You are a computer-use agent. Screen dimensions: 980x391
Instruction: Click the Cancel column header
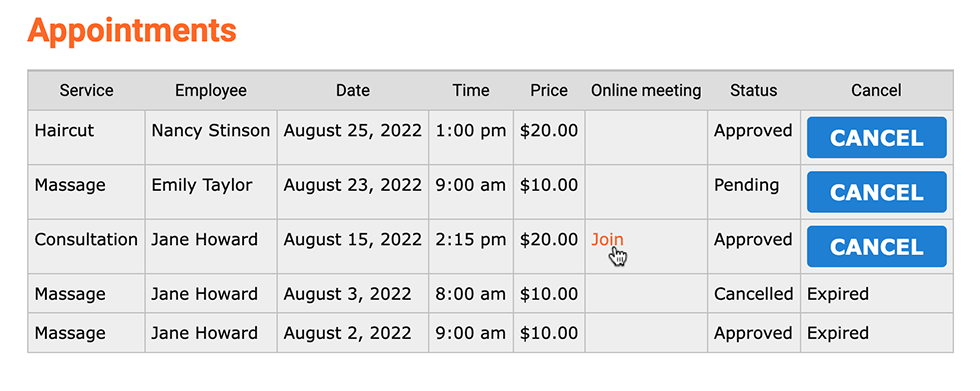876,91
